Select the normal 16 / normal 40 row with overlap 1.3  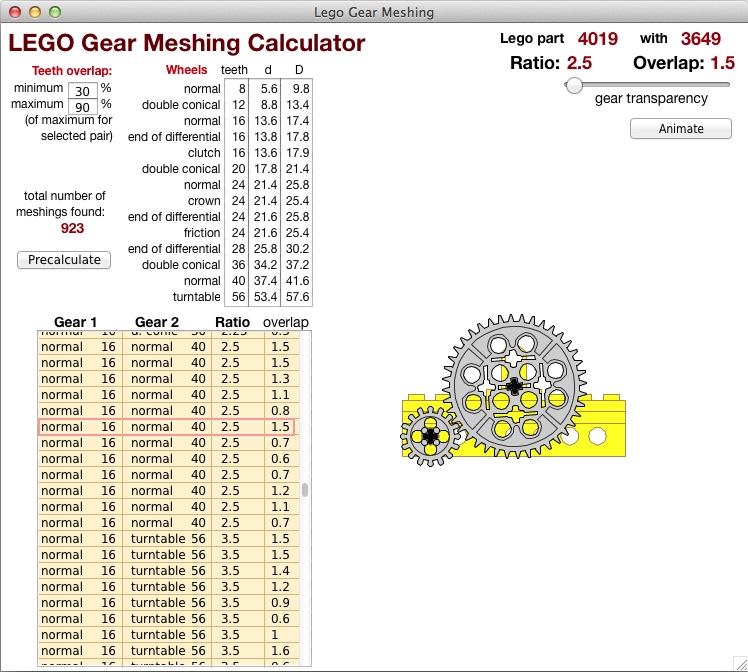[x=168, y=379]
